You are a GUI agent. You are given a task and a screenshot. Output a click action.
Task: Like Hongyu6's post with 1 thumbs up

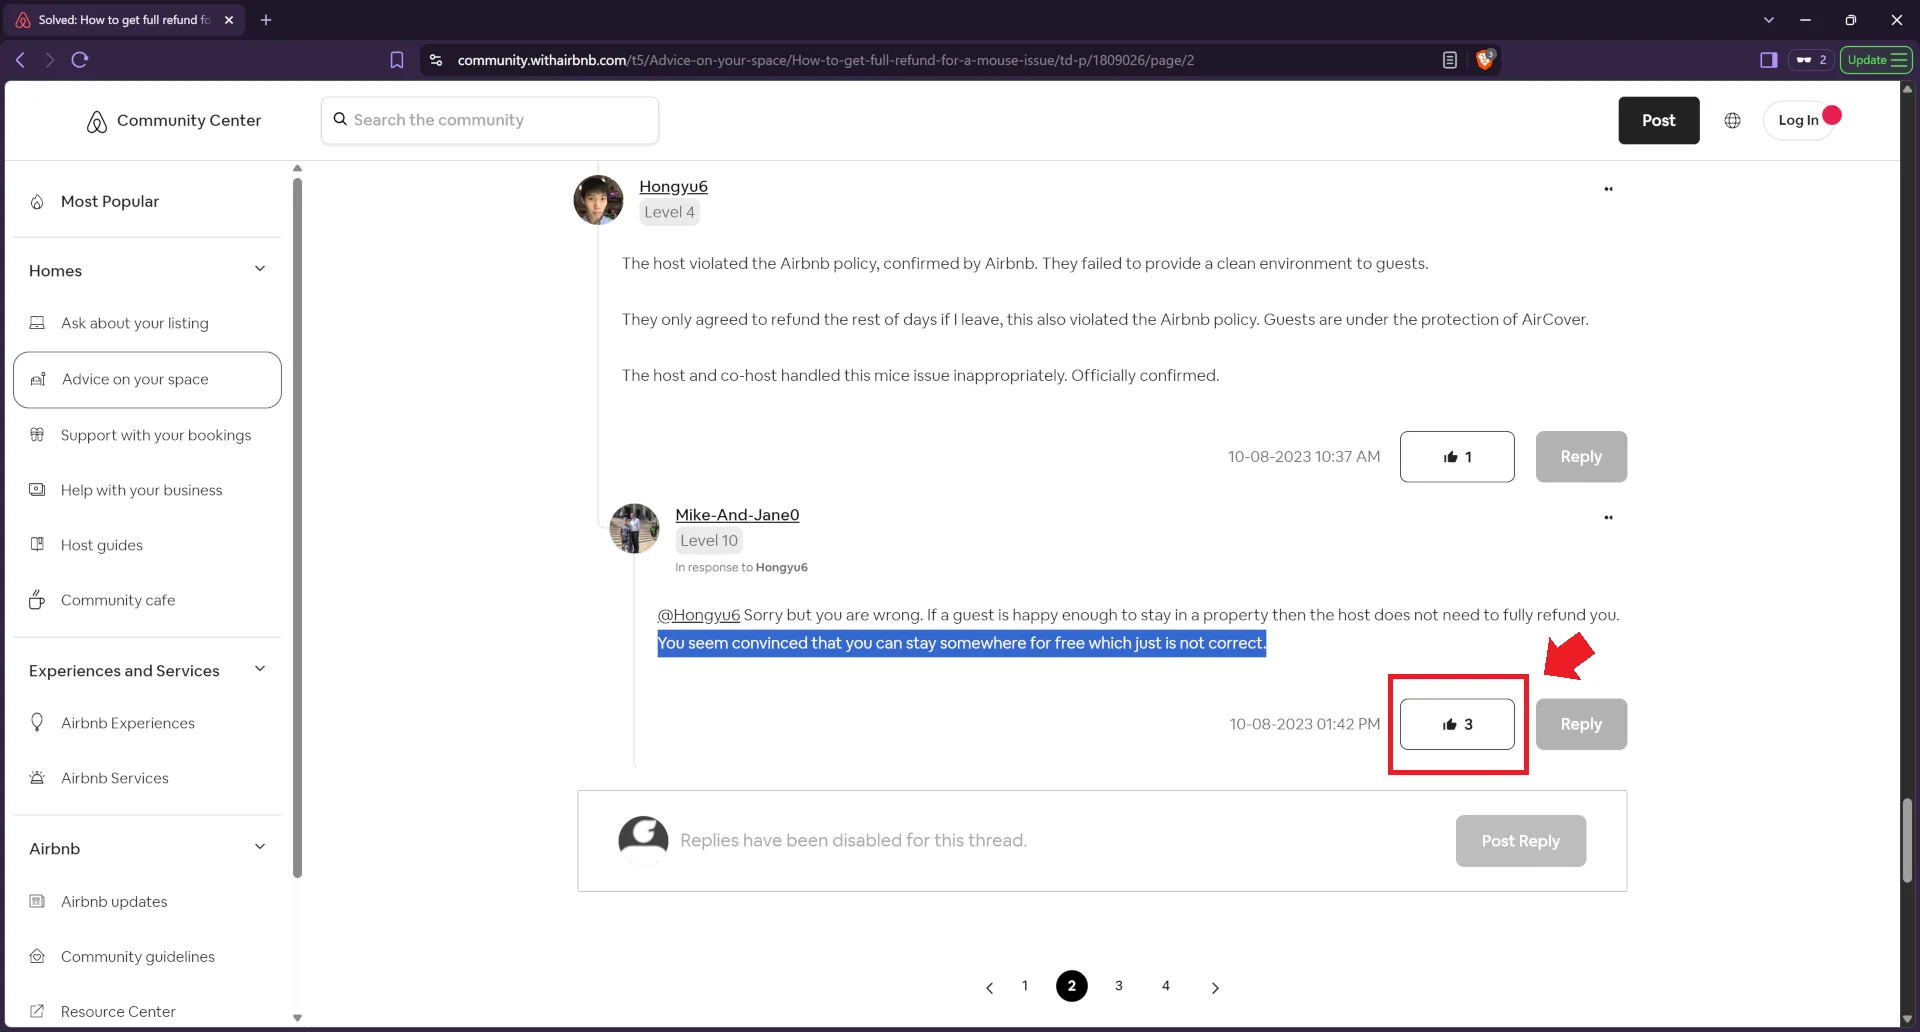tap(1457, 457)
